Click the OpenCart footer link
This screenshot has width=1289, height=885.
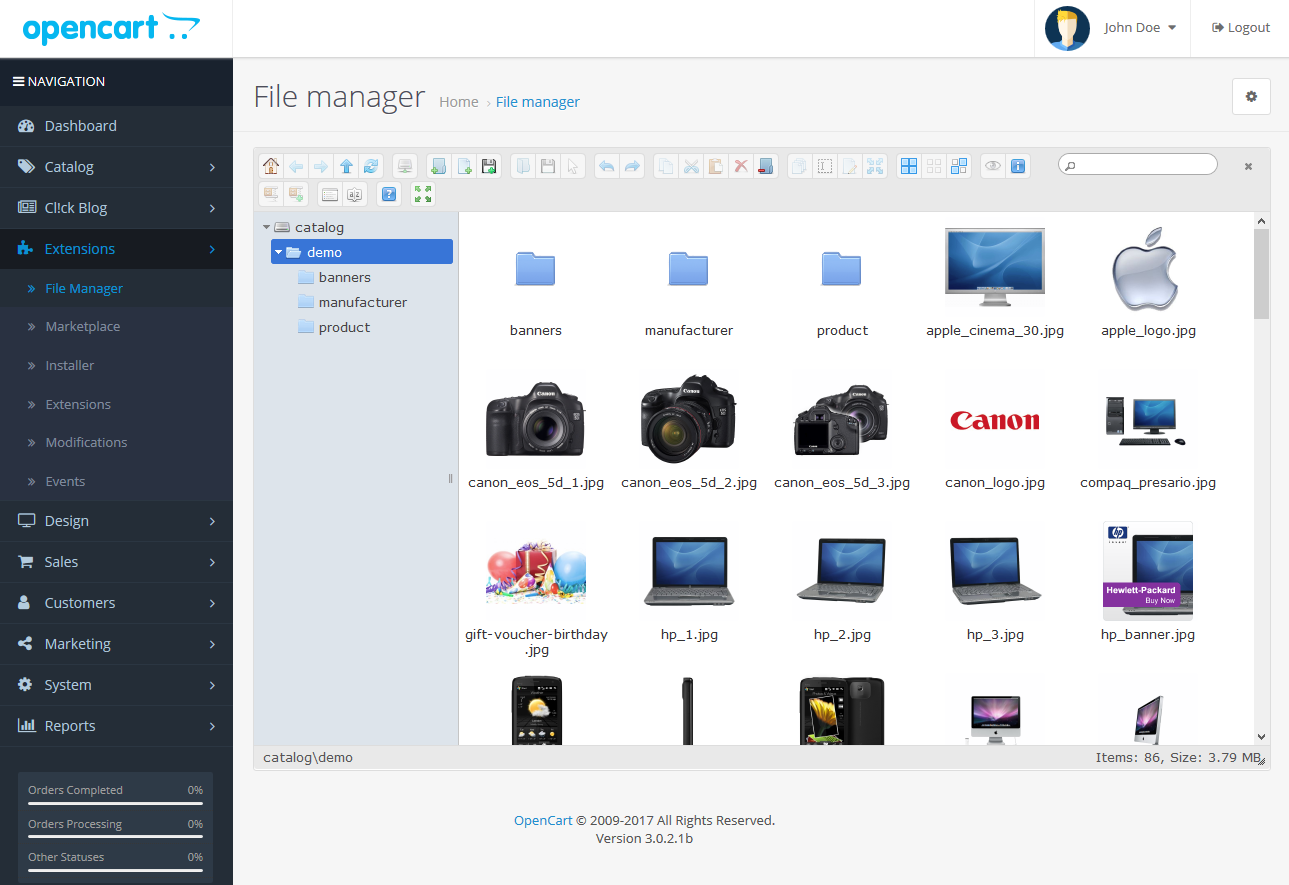543,821
